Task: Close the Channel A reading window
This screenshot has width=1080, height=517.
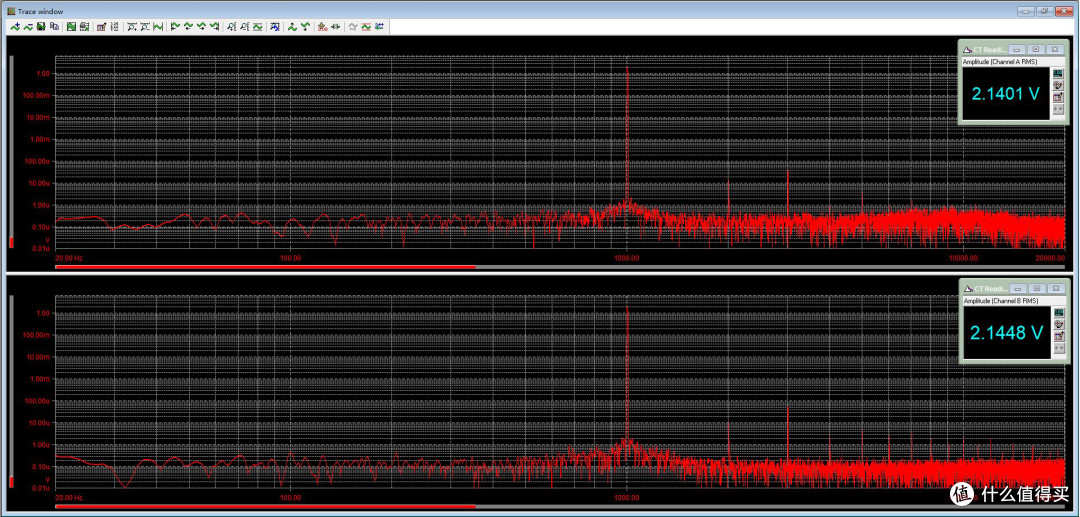Action: [1055, 50]
